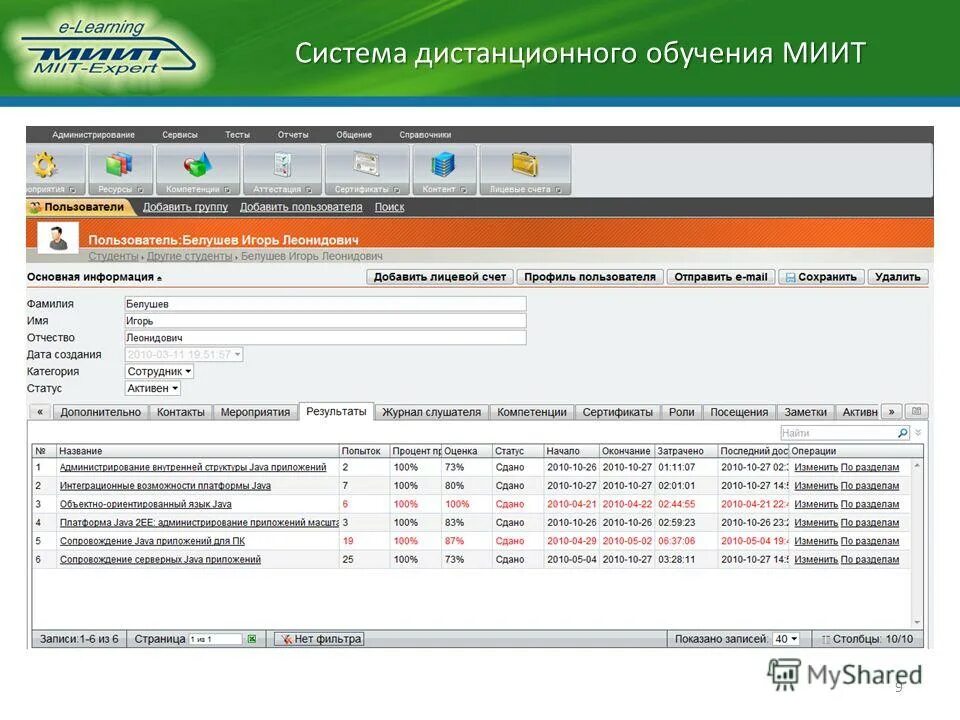Screen dimensions: 960x720
Task: Open the Показано записей 40 dropdown
Action: pos(786,639)
